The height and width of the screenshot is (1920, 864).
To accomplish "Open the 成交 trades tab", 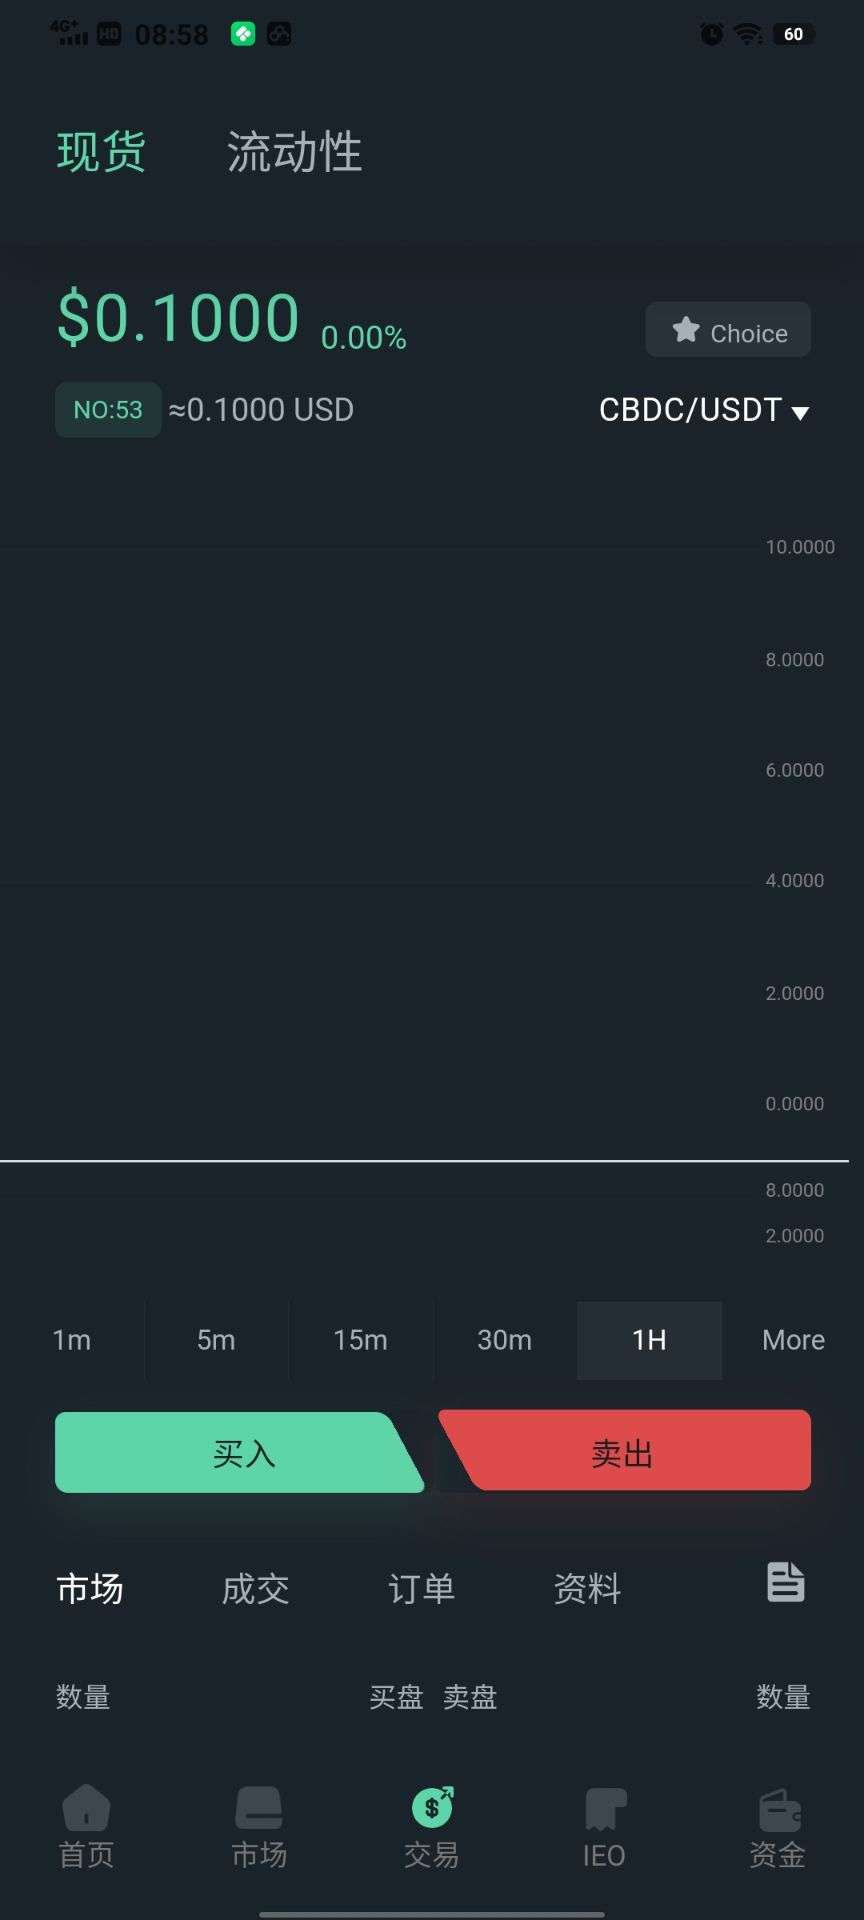I will 255,1588.
